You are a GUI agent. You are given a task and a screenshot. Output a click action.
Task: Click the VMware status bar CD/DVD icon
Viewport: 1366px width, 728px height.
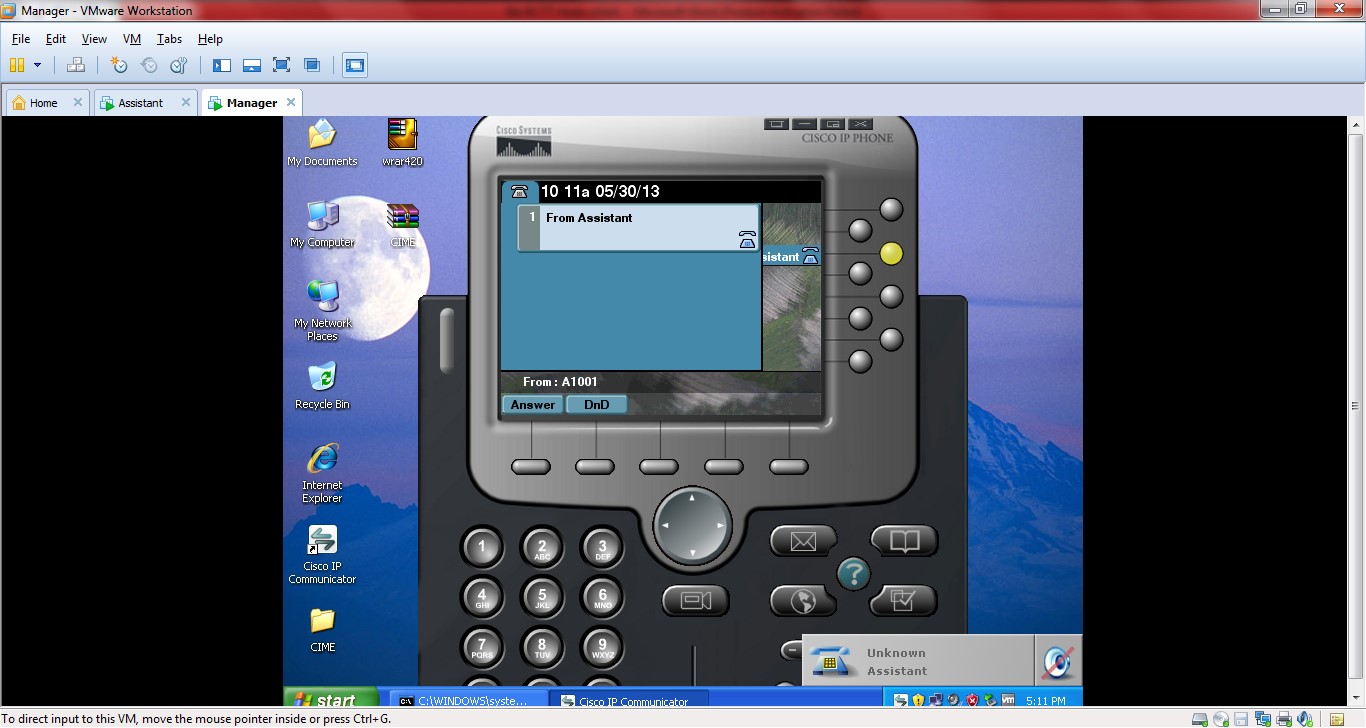point(1220,719)
